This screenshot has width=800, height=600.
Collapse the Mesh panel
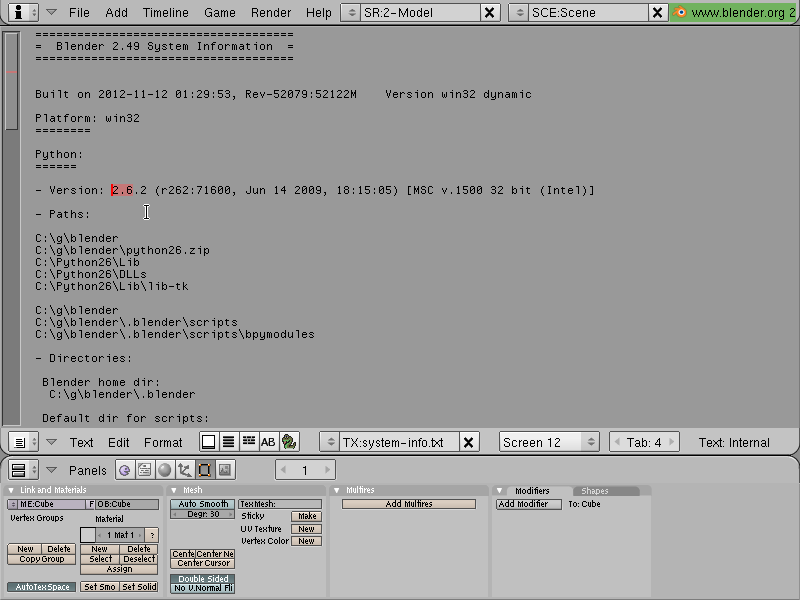pos(174,490)
